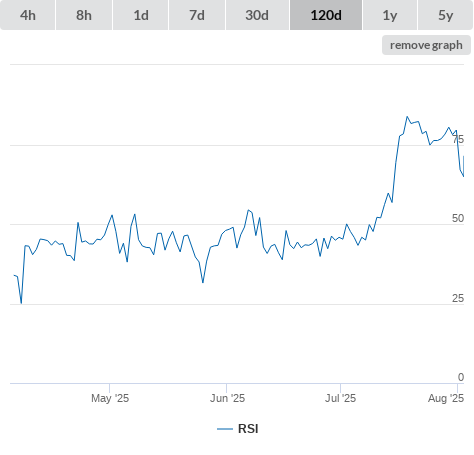Screen dimensions: 474x455
Task: Click the active 120d range tab
Action: point(326,15)
